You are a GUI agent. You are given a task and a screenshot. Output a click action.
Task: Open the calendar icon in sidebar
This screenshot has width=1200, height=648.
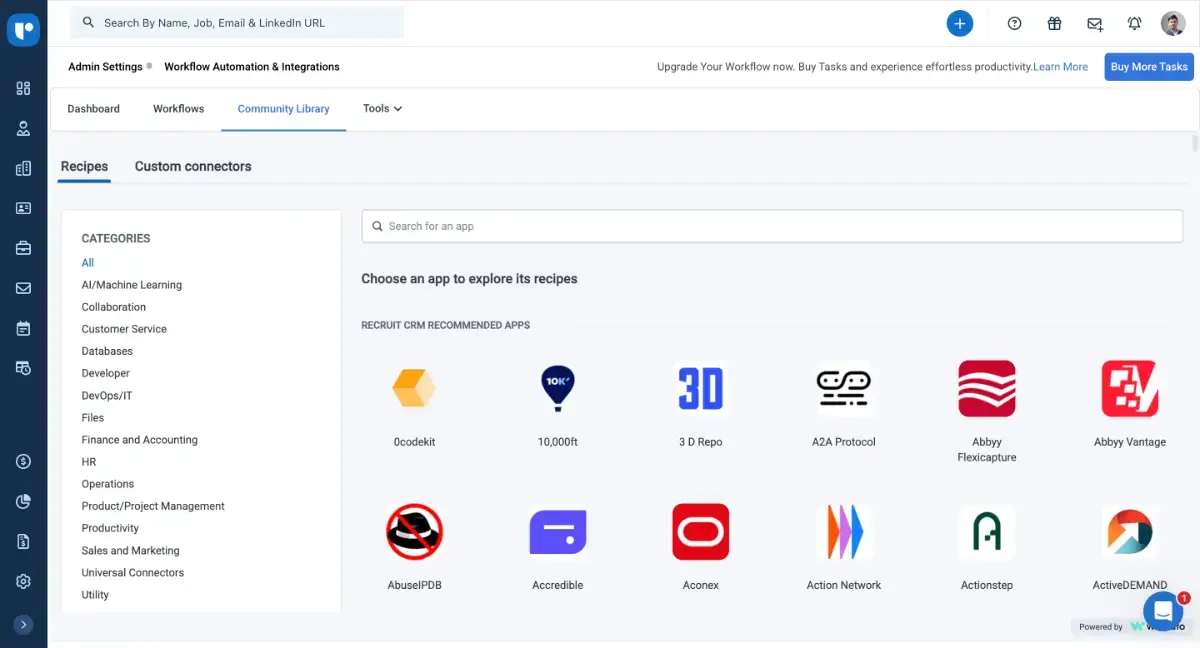(x=23, y=328)
